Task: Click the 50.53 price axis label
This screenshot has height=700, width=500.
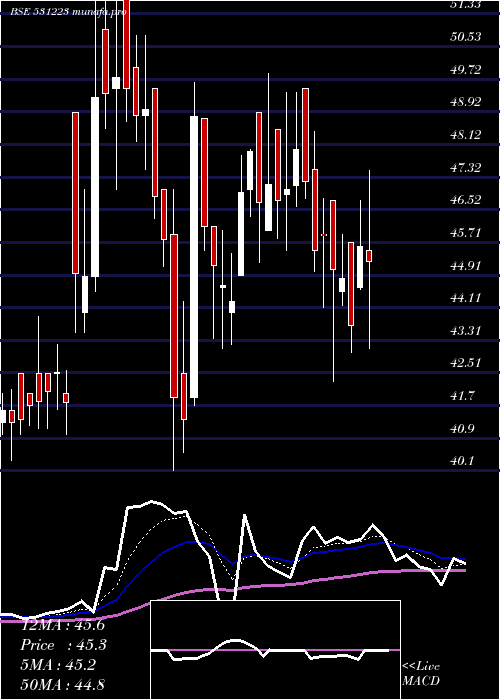Action: [466, 37]
